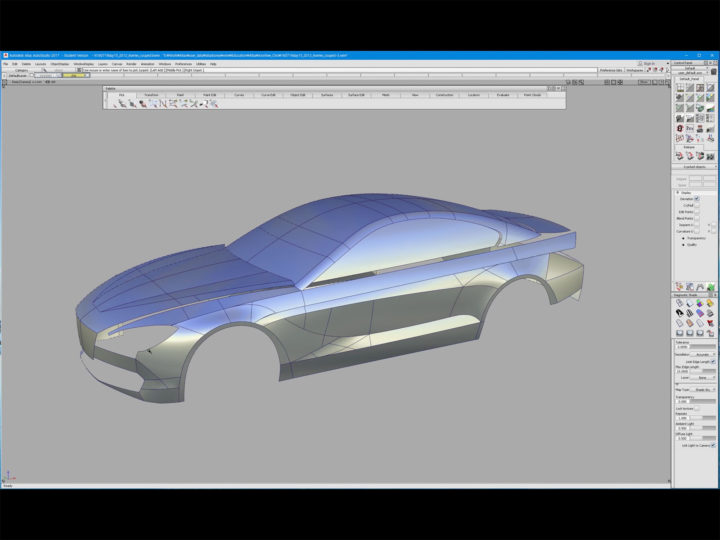The image size is (720, 540).
Task: Switch to the Curves palette tab
Action: click(x=239, y=95)
